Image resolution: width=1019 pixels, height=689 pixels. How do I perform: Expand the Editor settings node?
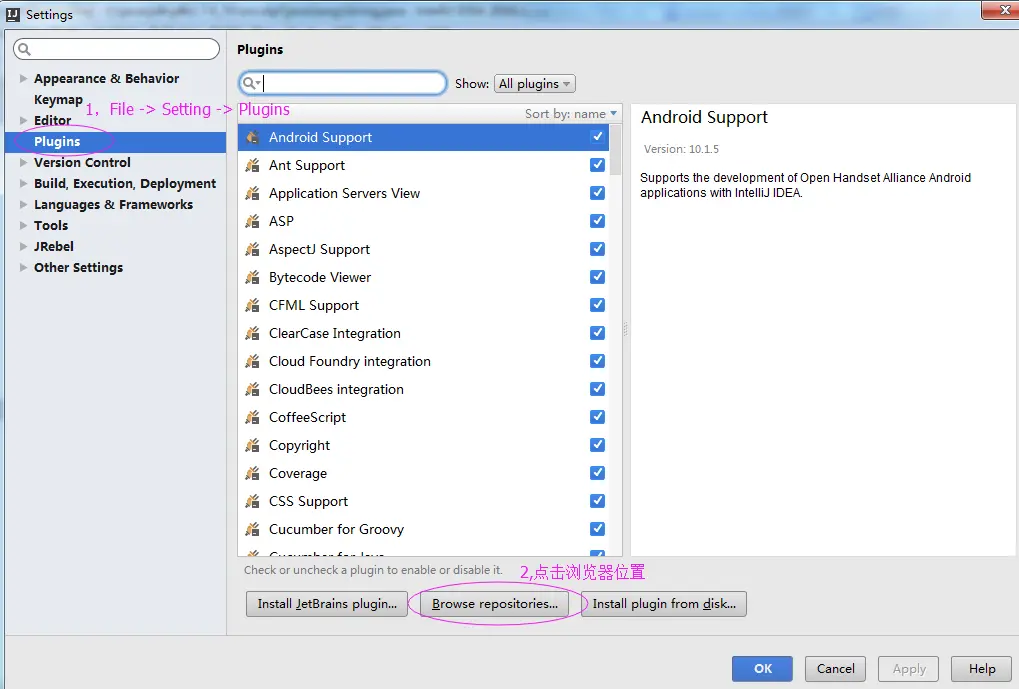pyautogui.click(x=23, y=120)
